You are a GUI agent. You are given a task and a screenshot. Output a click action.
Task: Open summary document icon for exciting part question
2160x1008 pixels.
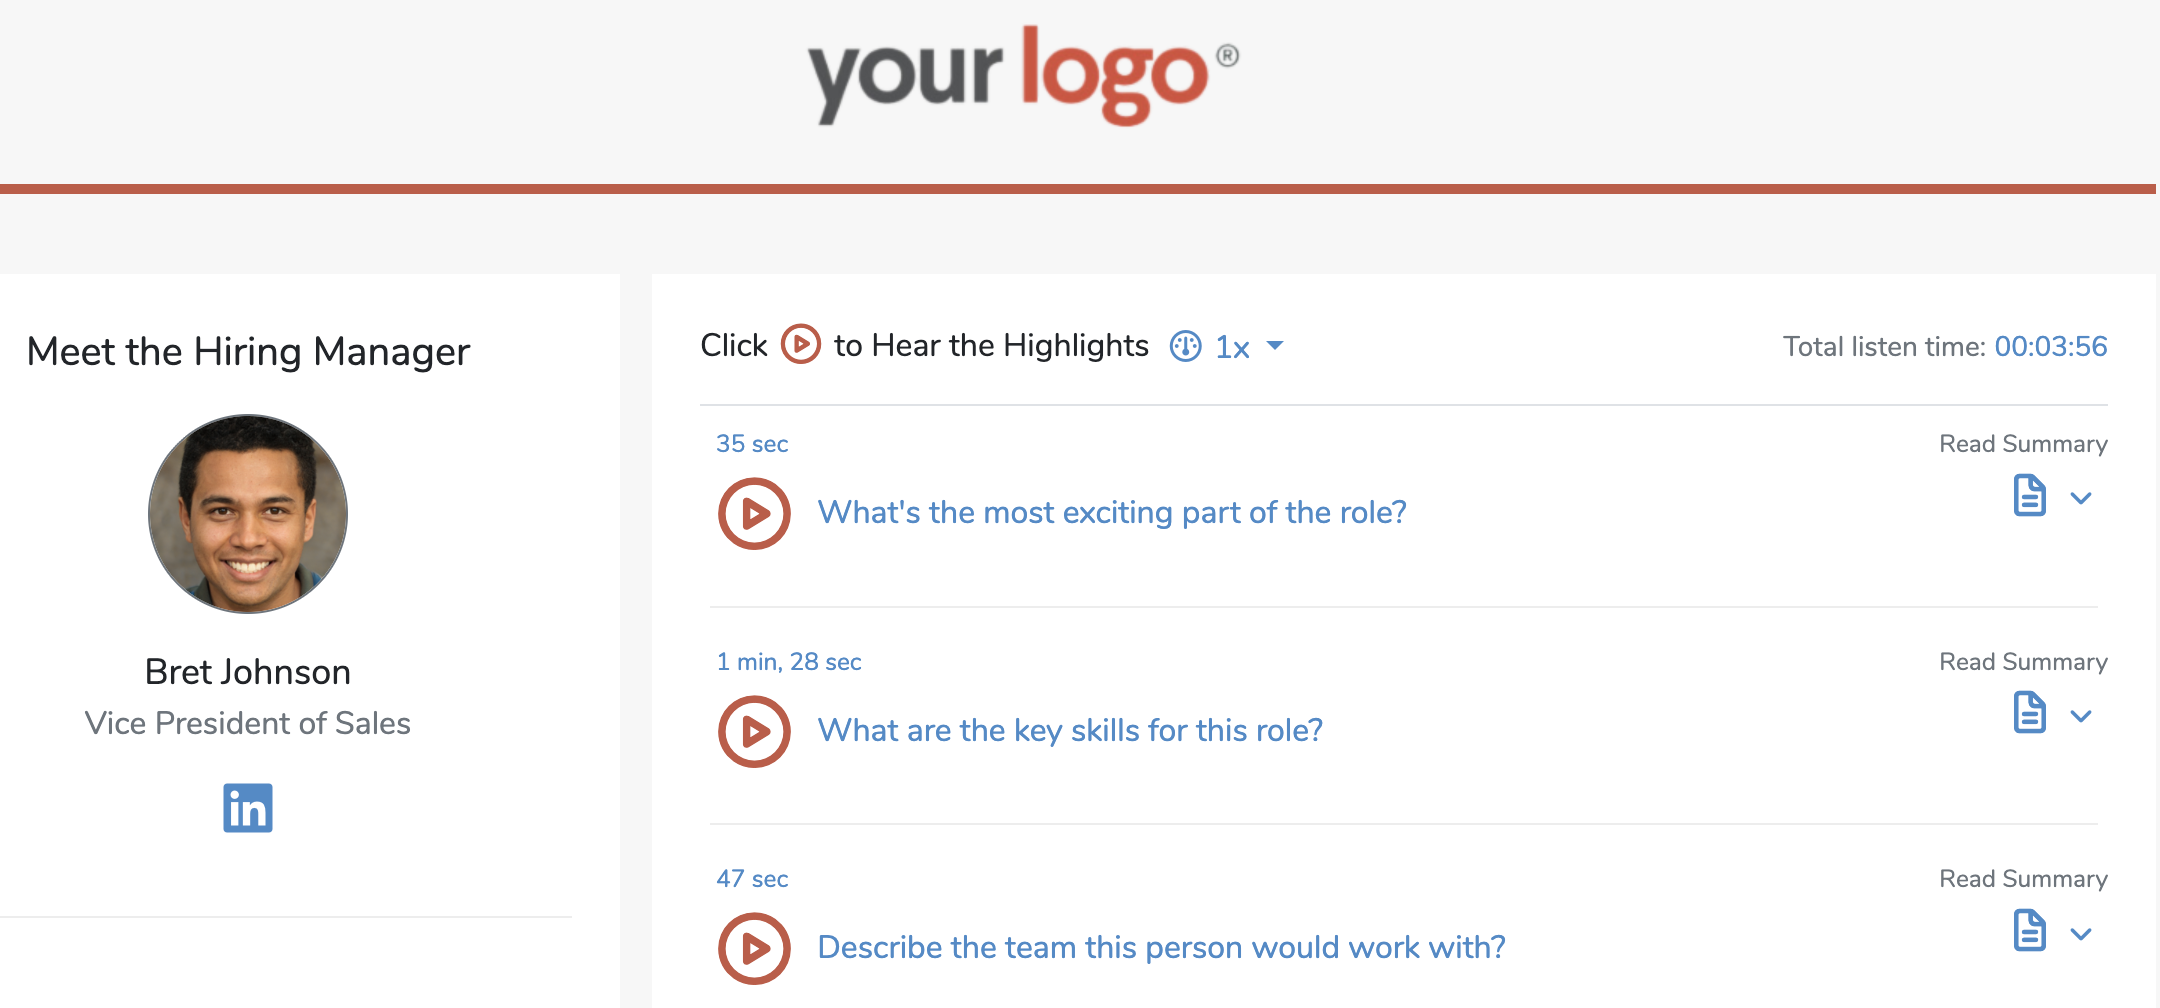pos(2029,496)
